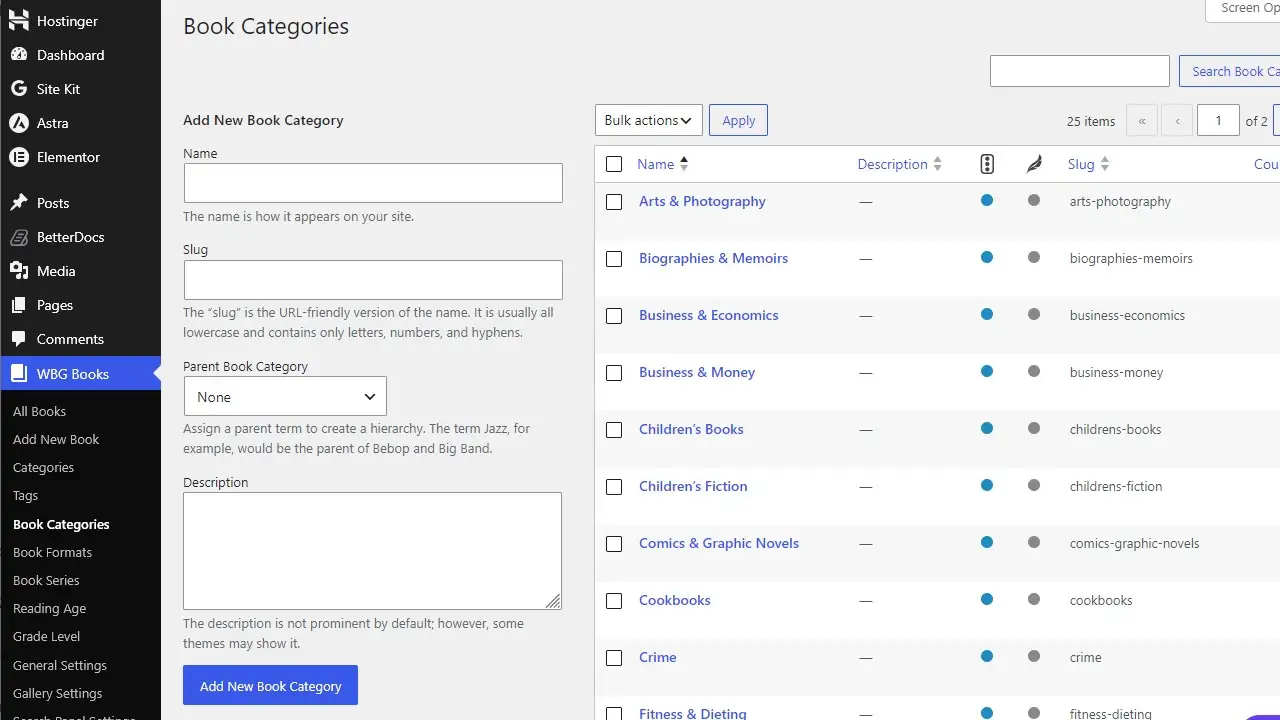Screen dimensions: 1280x720
Task: Click the category search input box
Action: [1080, 71]
